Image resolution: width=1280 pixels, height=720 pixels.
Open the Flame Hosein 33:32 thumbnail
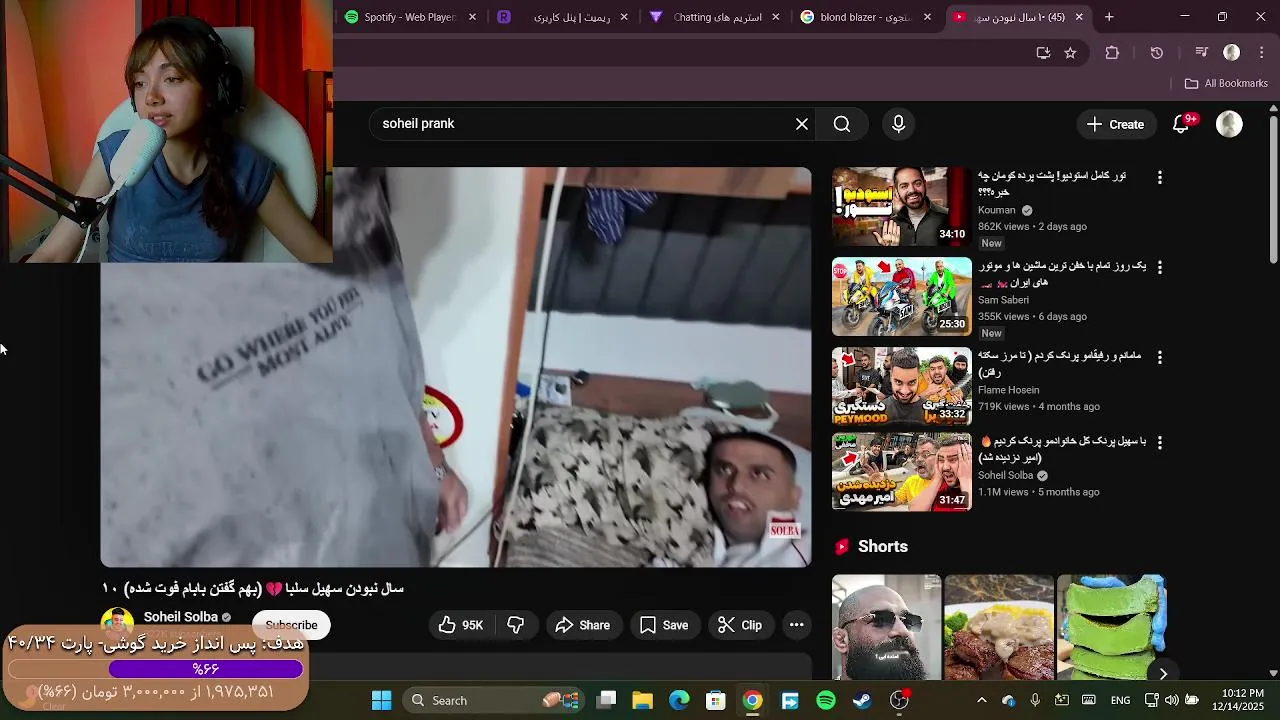pyautogui.click(x=901, y=386)
